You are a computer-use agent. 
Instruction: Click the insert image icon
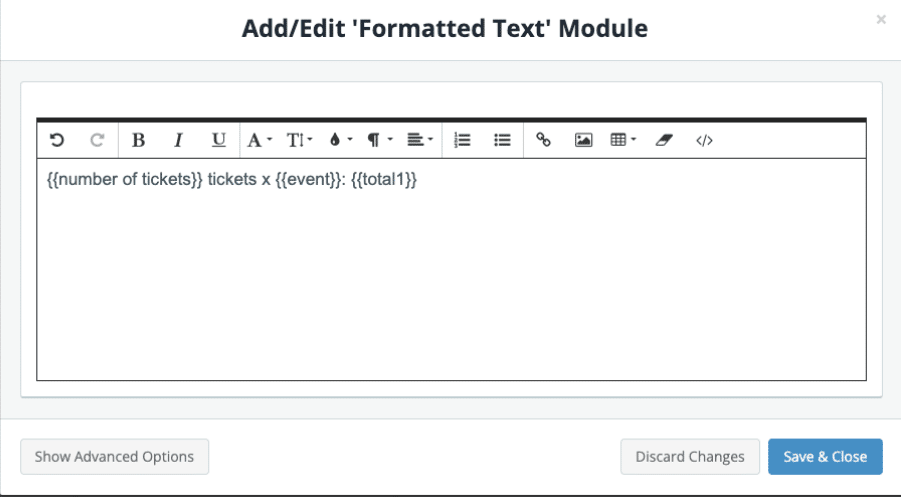(x=584, y=140)
